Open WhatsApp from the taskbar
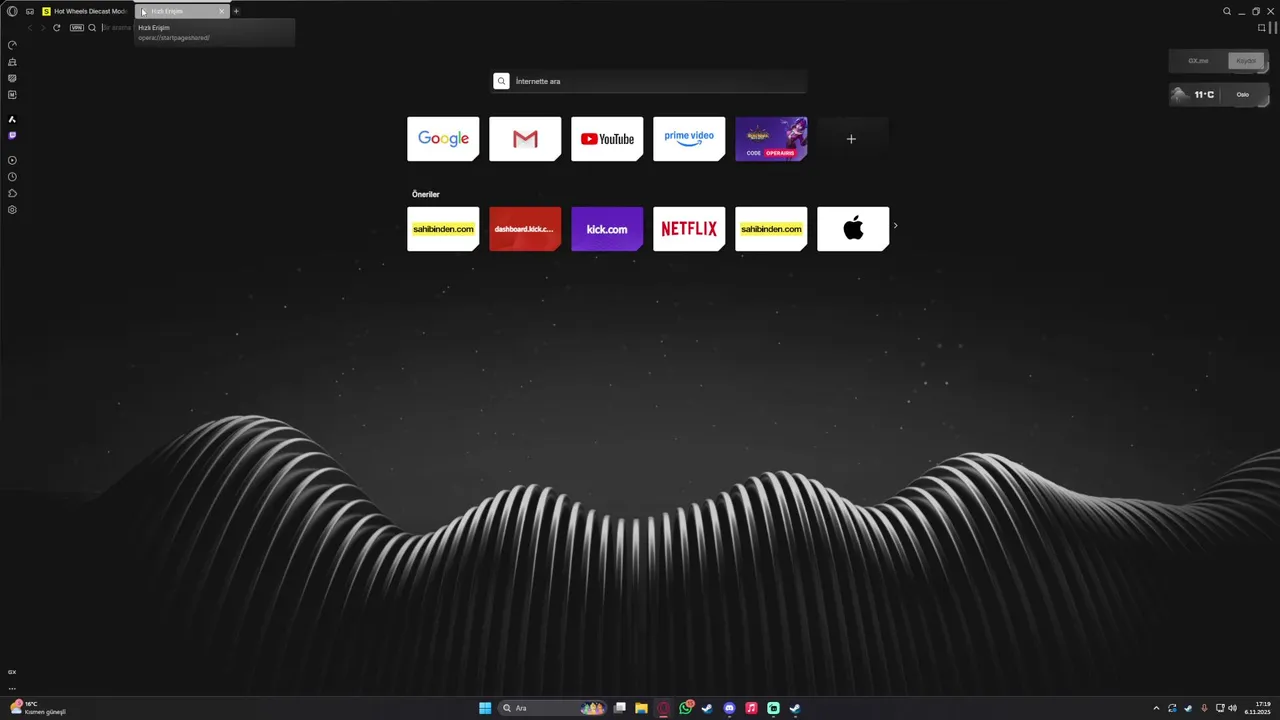The height and width of the screenshot is (720, 1280). (x=686, y=708)
